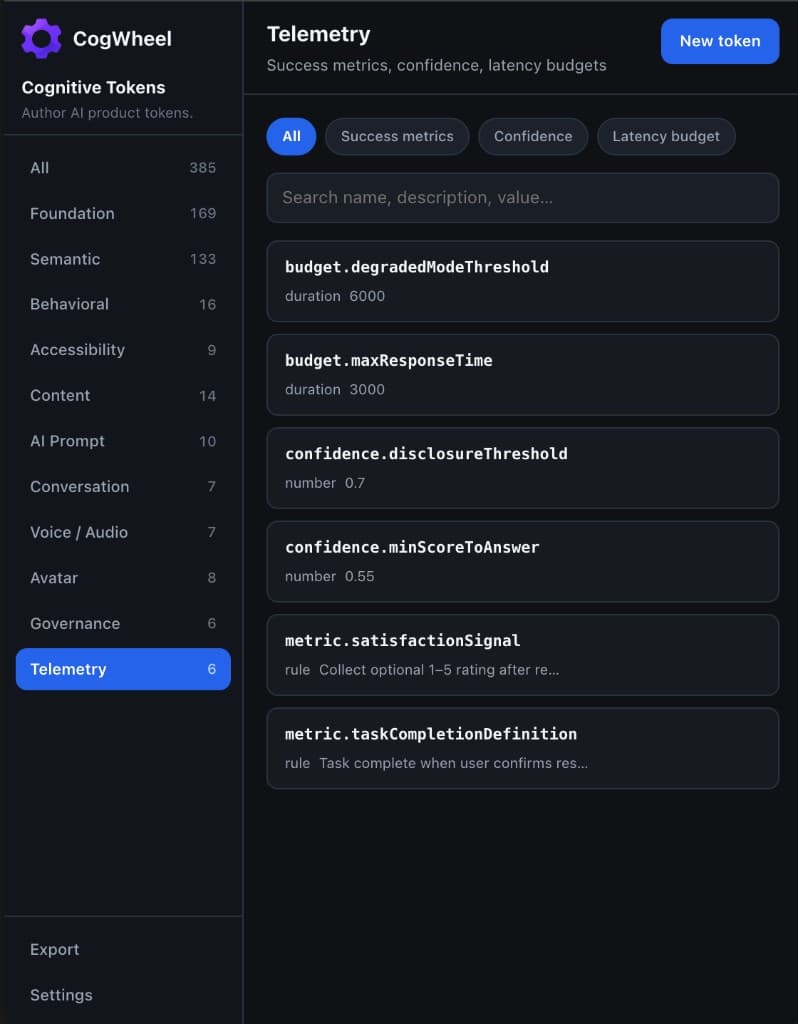
Task: Open budget.maxResponseTime token card
Action: coord(522,375)
